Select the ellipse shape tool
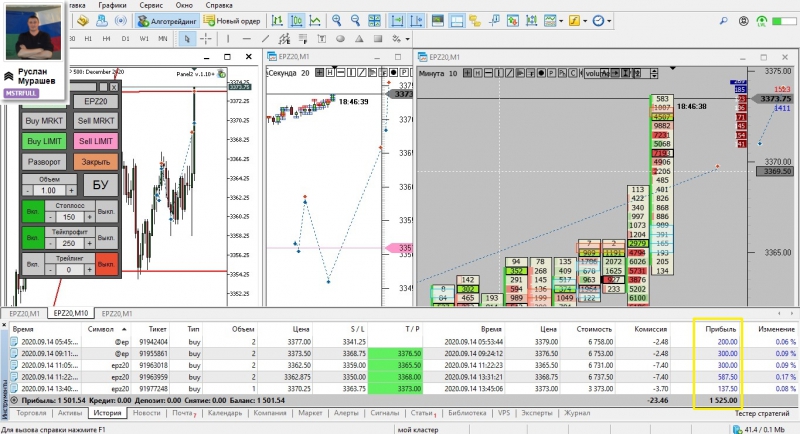Viewport: 800px width, 434px height. click(340, 39)
